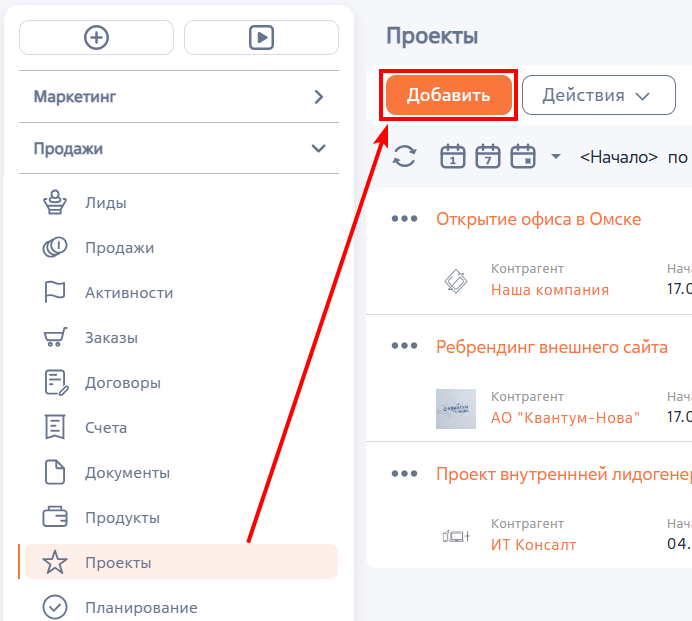Viewport: 692px width, 621px height.
Task: Click the shopping cart Заказы icon
Action: tap(55, 337)
